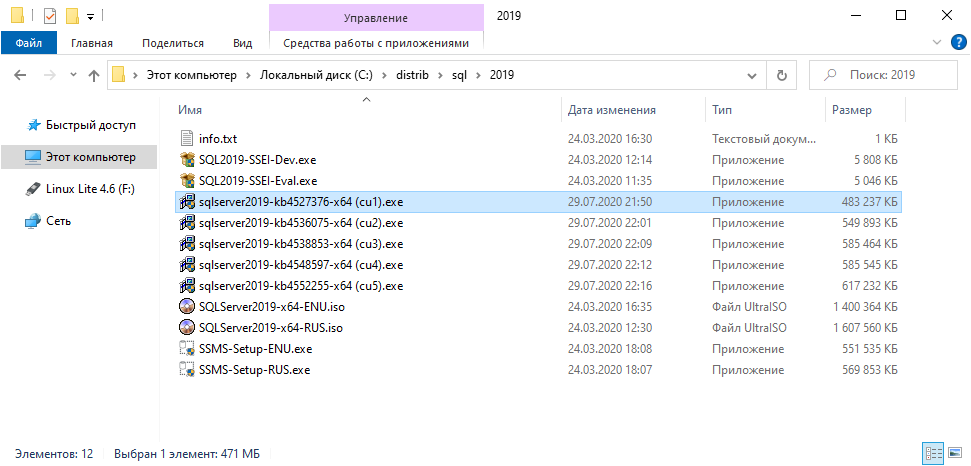Click the folder icon in address bar
This screenshot has height=466, width=971.
(118, 76)
